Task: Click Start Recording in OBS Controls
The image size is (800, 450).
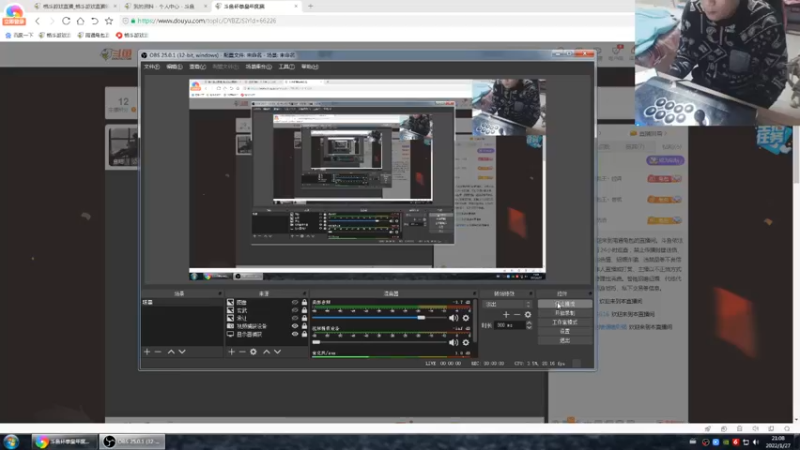Action: pos(565,313)
